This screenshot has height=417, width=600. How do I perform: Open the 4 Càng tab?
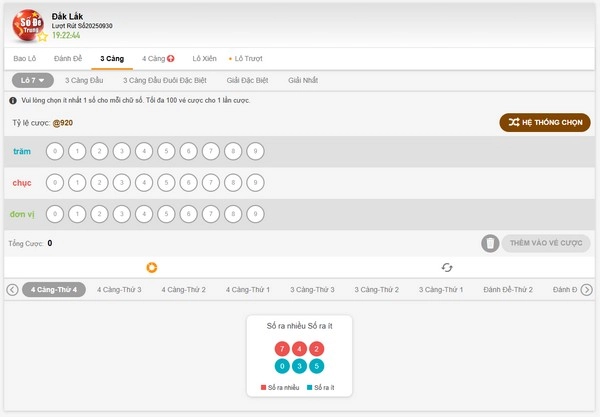click(158, 58)
